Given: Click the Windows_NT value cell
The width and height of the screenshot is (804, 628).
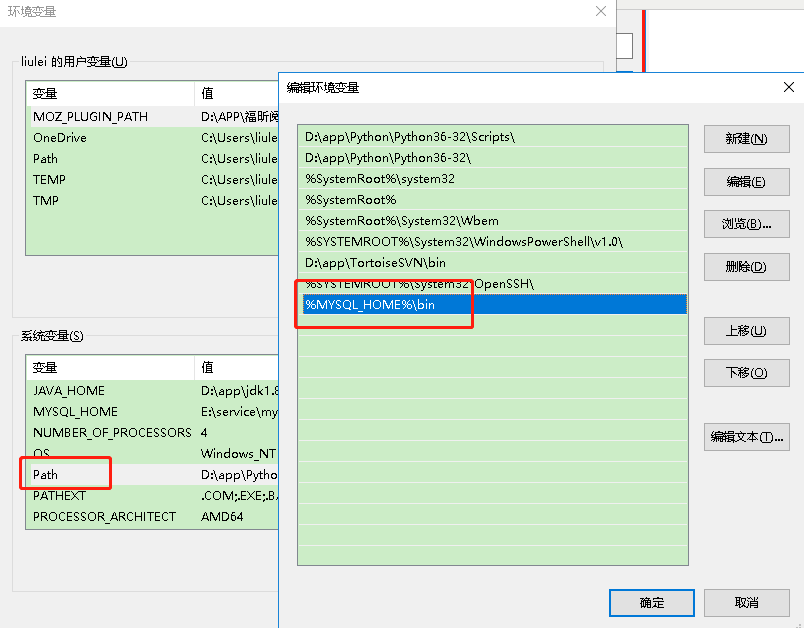Looking at the screenshot, I should [x=238, y=454].
